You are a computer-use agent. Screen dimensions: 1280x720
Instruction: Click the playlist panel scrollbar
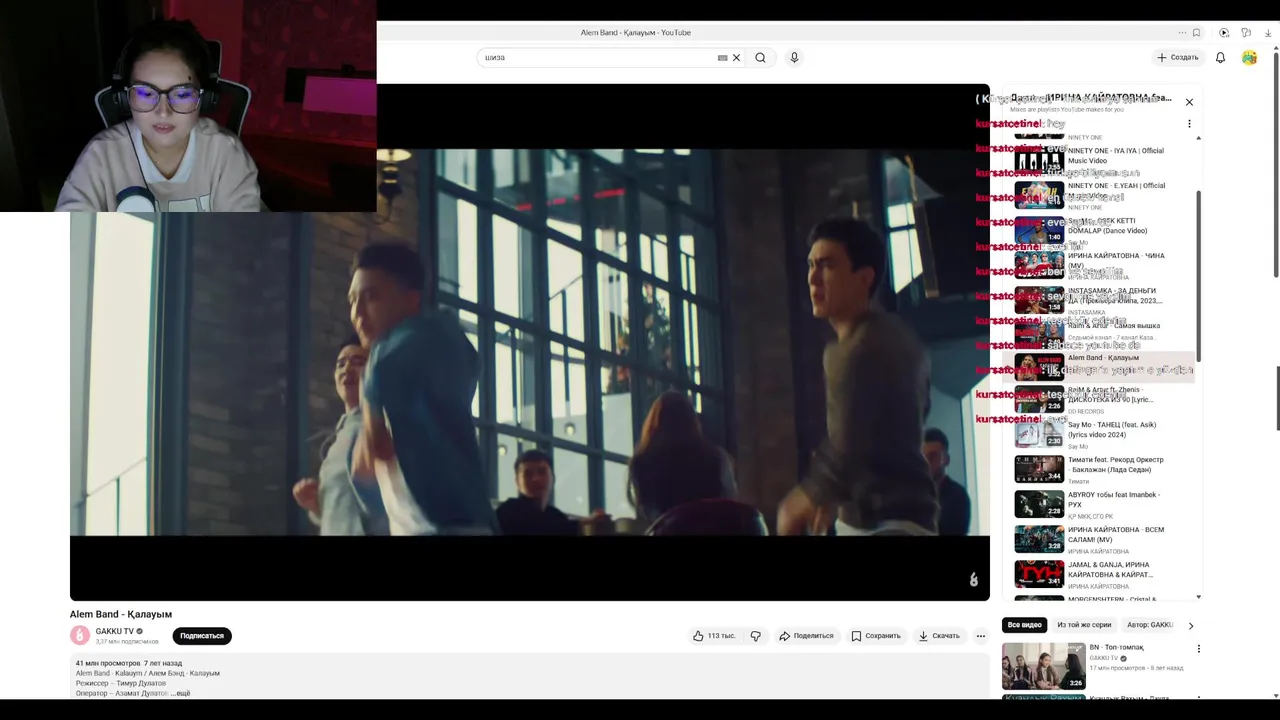[1198, 275]
